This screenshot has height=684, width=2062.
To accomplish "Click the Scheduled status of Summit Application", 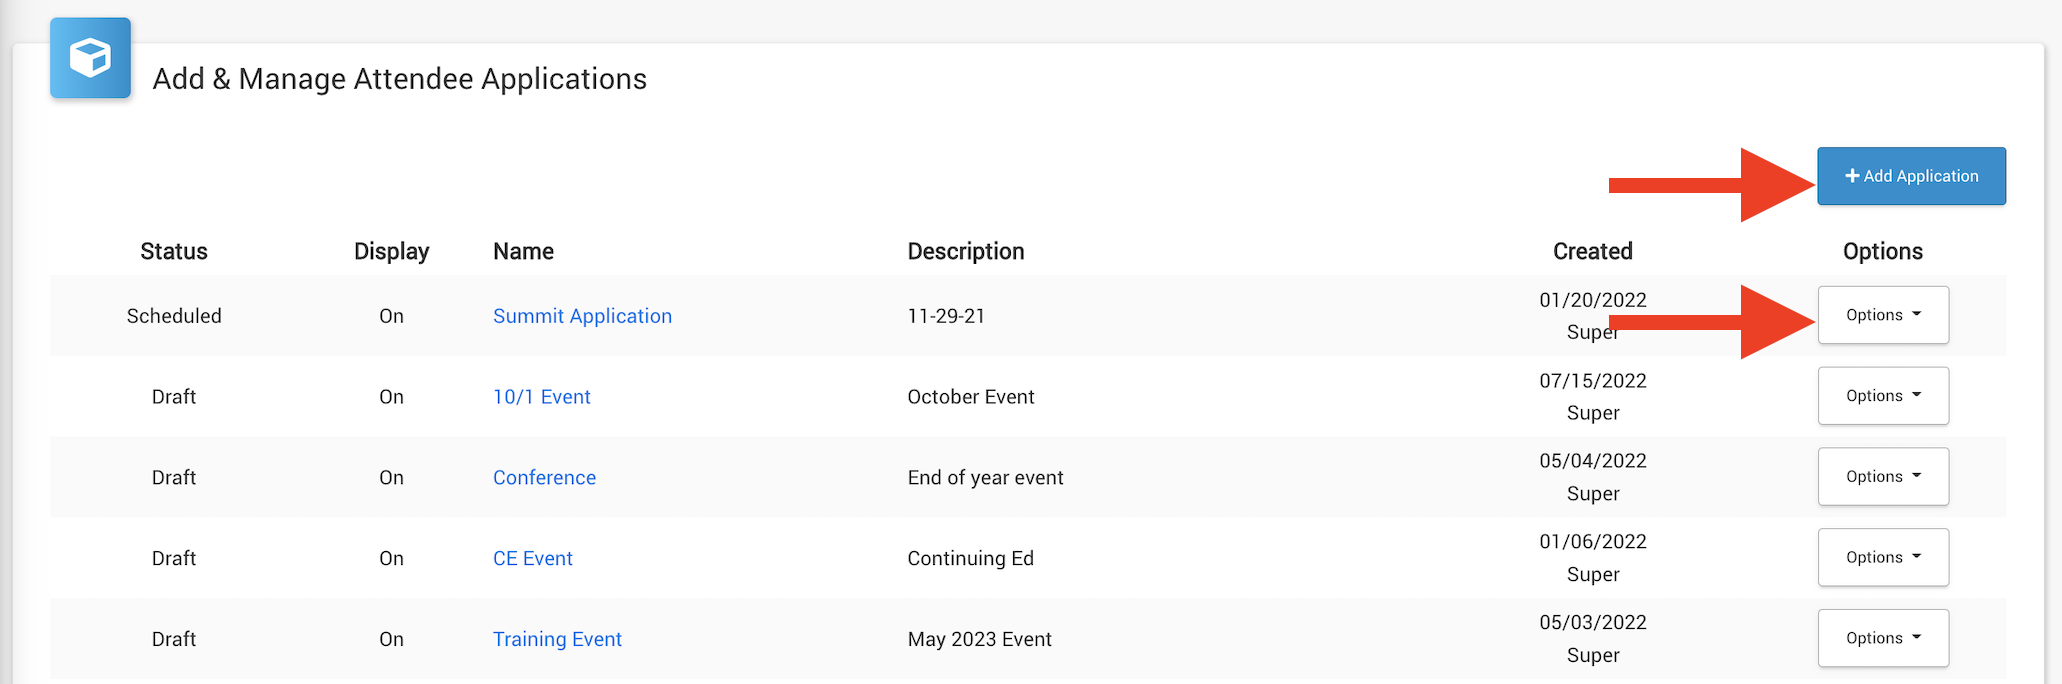I will pos(174,316).
